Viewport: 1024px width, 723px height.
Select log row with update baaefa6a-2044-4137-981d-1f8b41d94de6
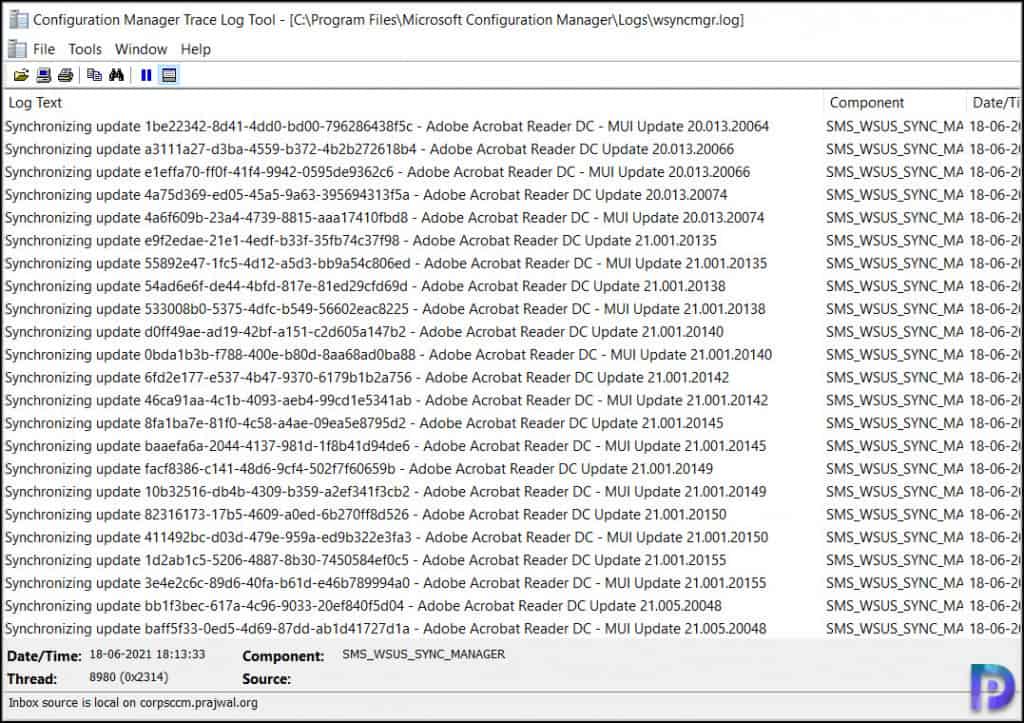(511, 446)
